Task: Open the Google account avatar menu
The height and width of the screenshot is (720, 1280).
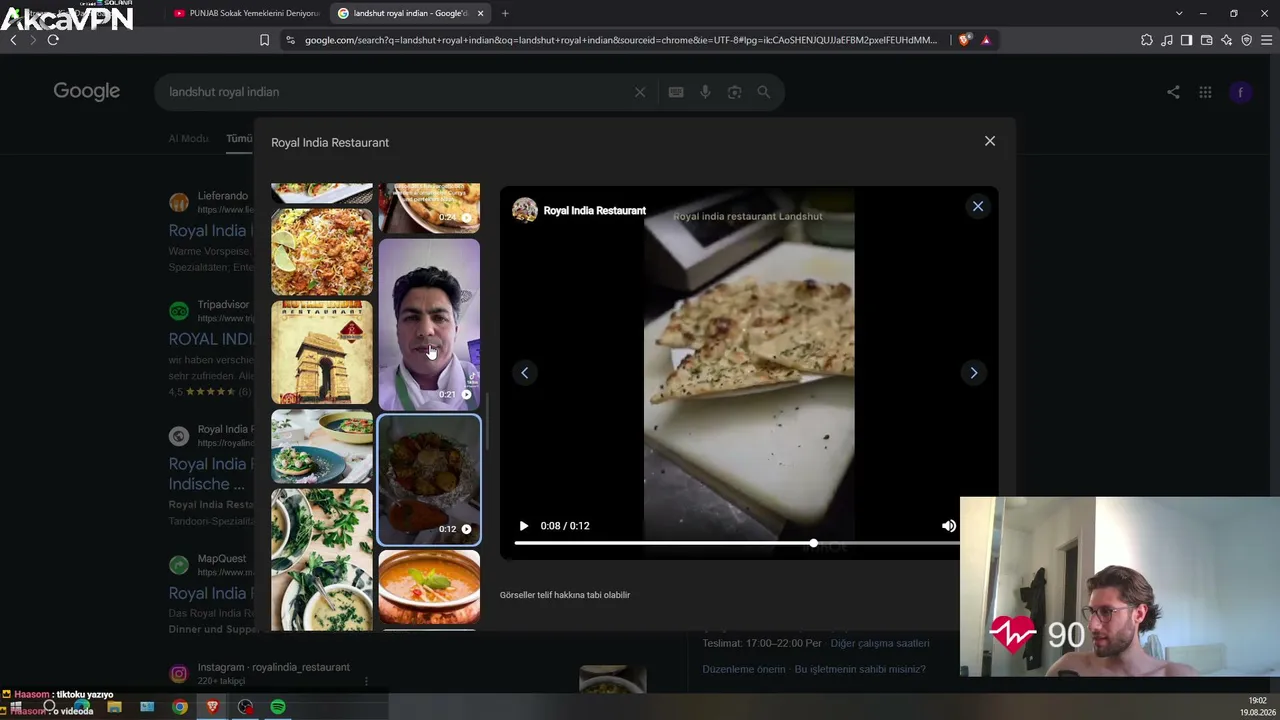Action: coord(1241,92)
